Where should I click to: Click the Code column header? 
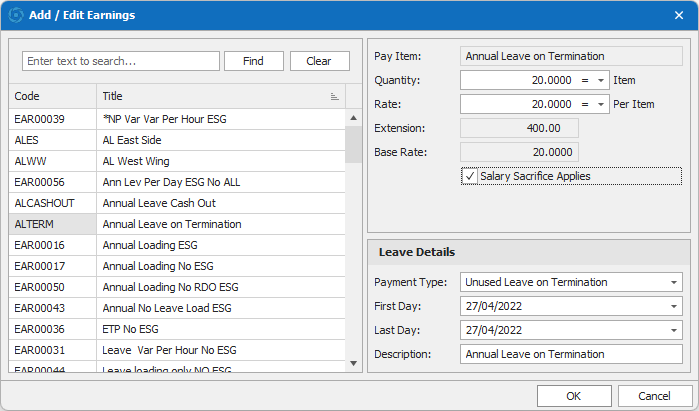pos(52,97)
